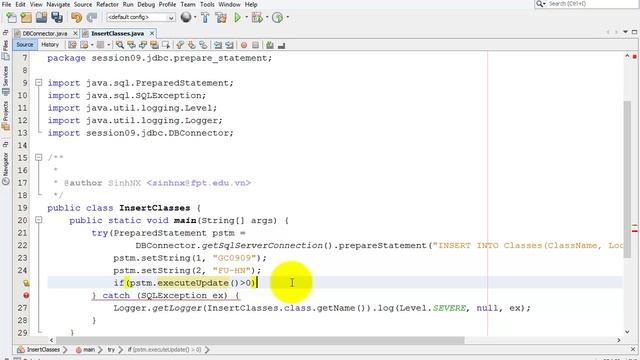Open dropdown arrow next to globe icon
This screenshot has height=360, width=640.
[x=195, y=17]
